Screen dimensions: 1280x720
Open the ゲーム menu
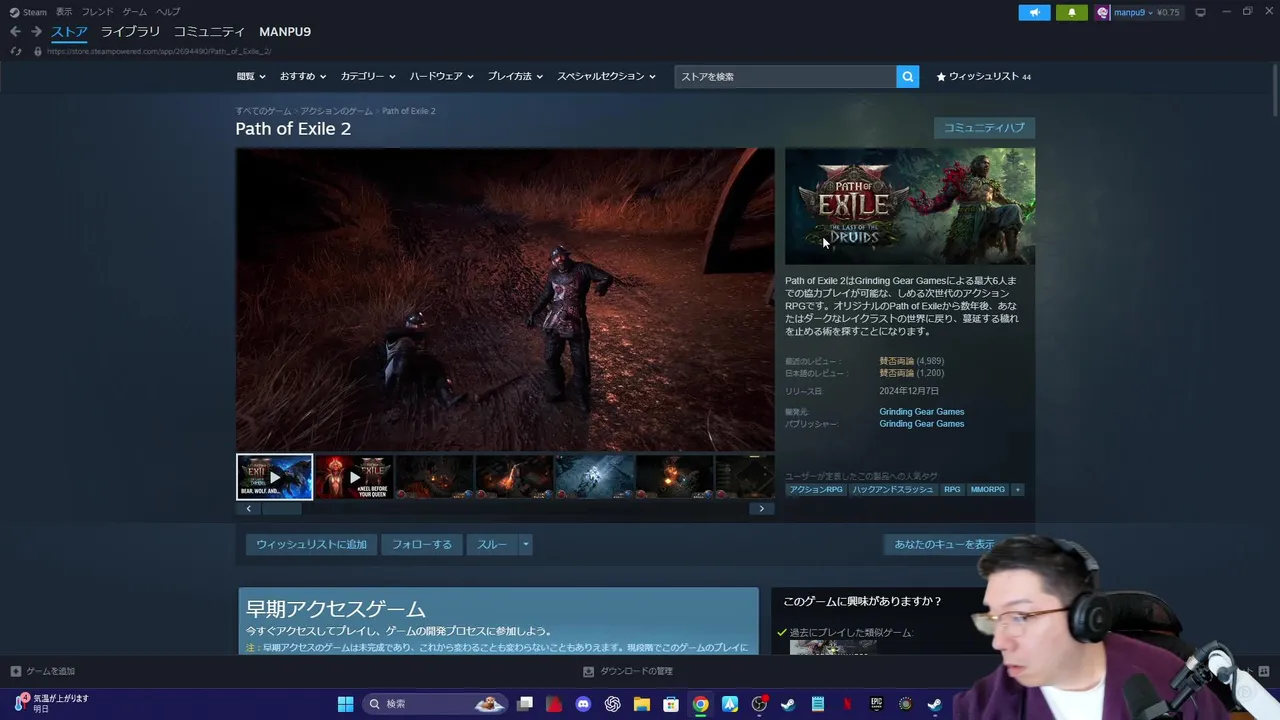135,12
